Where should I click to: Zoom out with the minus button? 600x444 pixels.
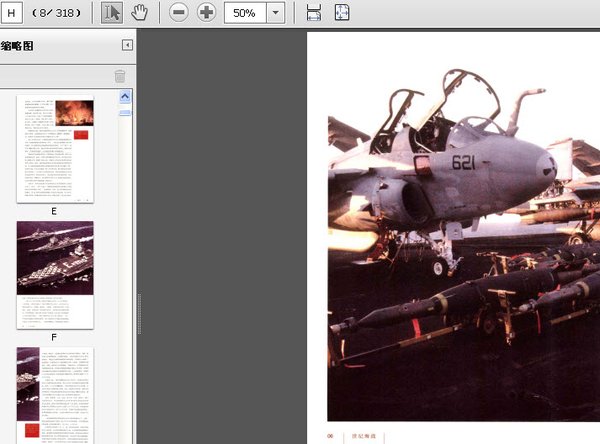pos(178,13)
